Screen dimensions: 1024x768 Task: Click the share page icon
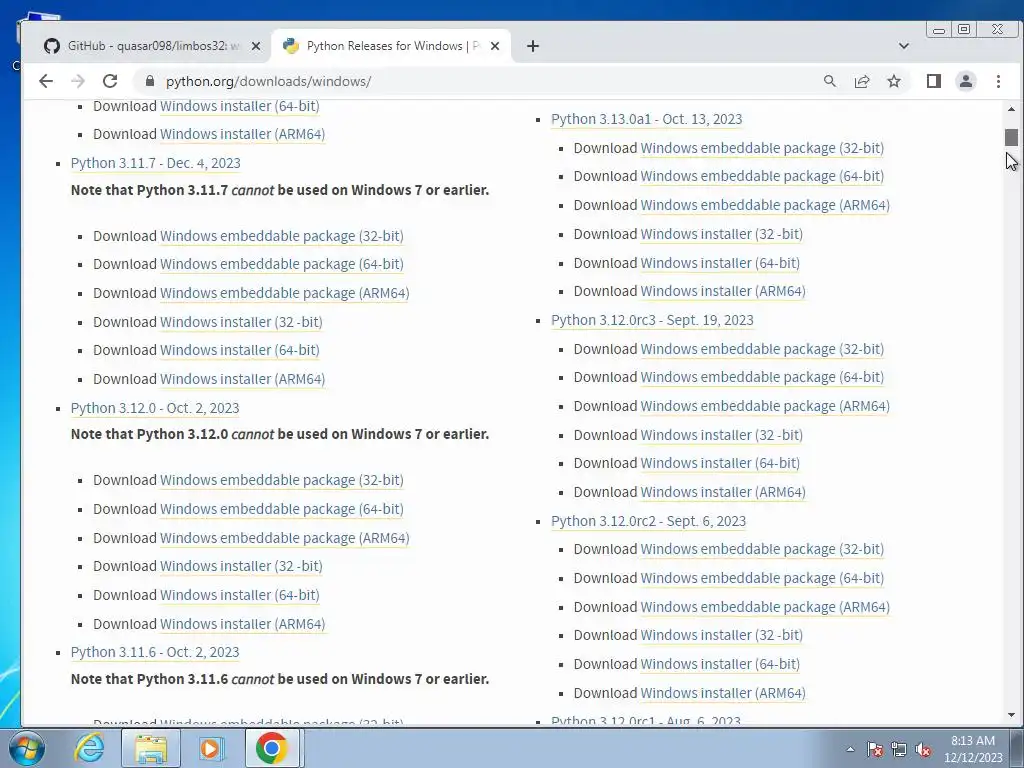coord(862,81)
